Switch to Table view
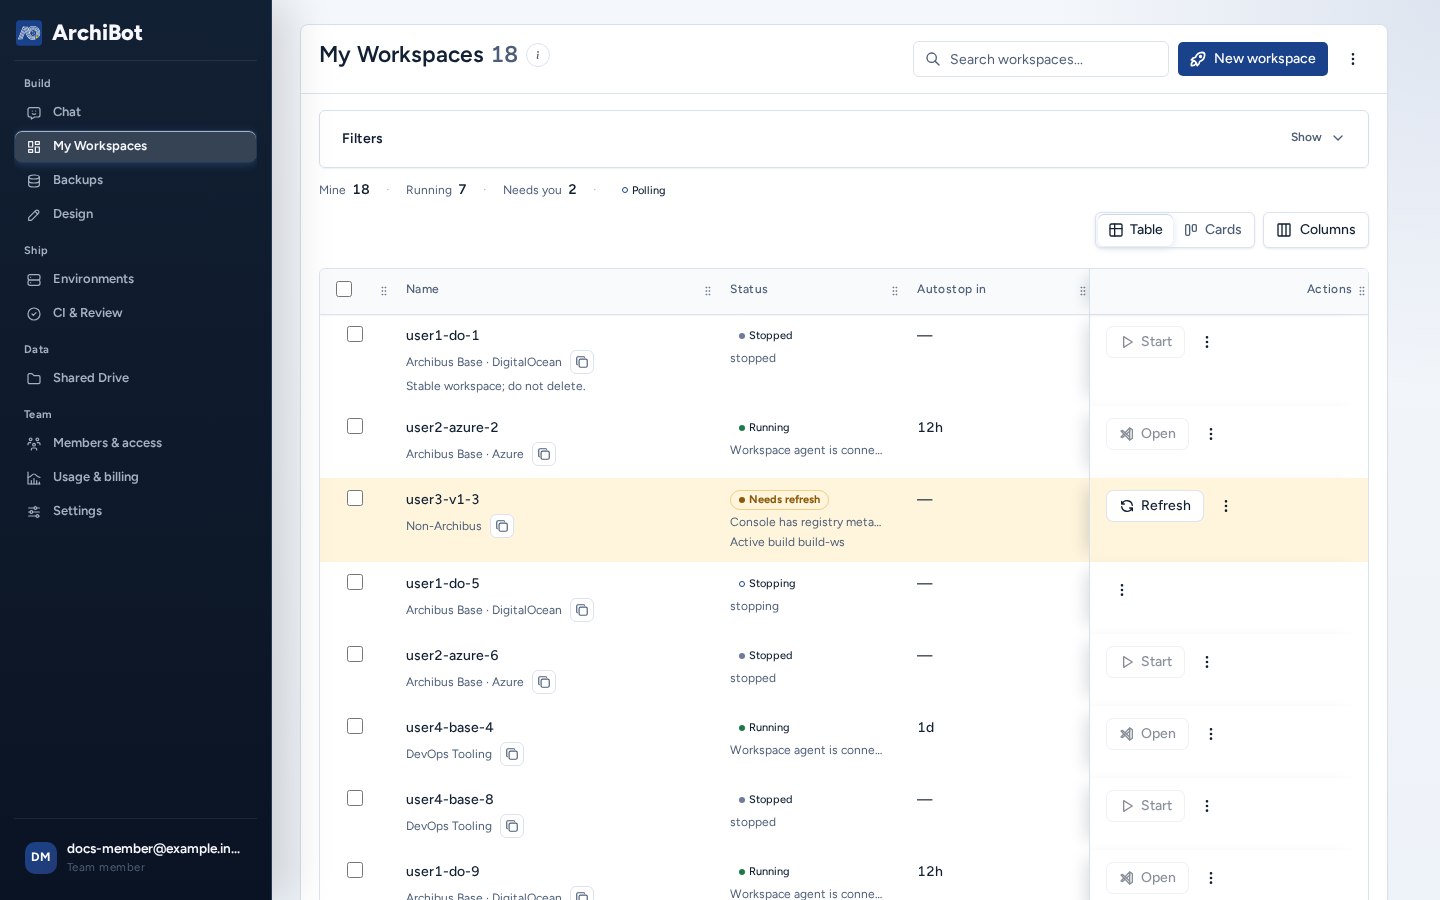Screen dimensions: 1440x900 click(x=1136, y=230)
